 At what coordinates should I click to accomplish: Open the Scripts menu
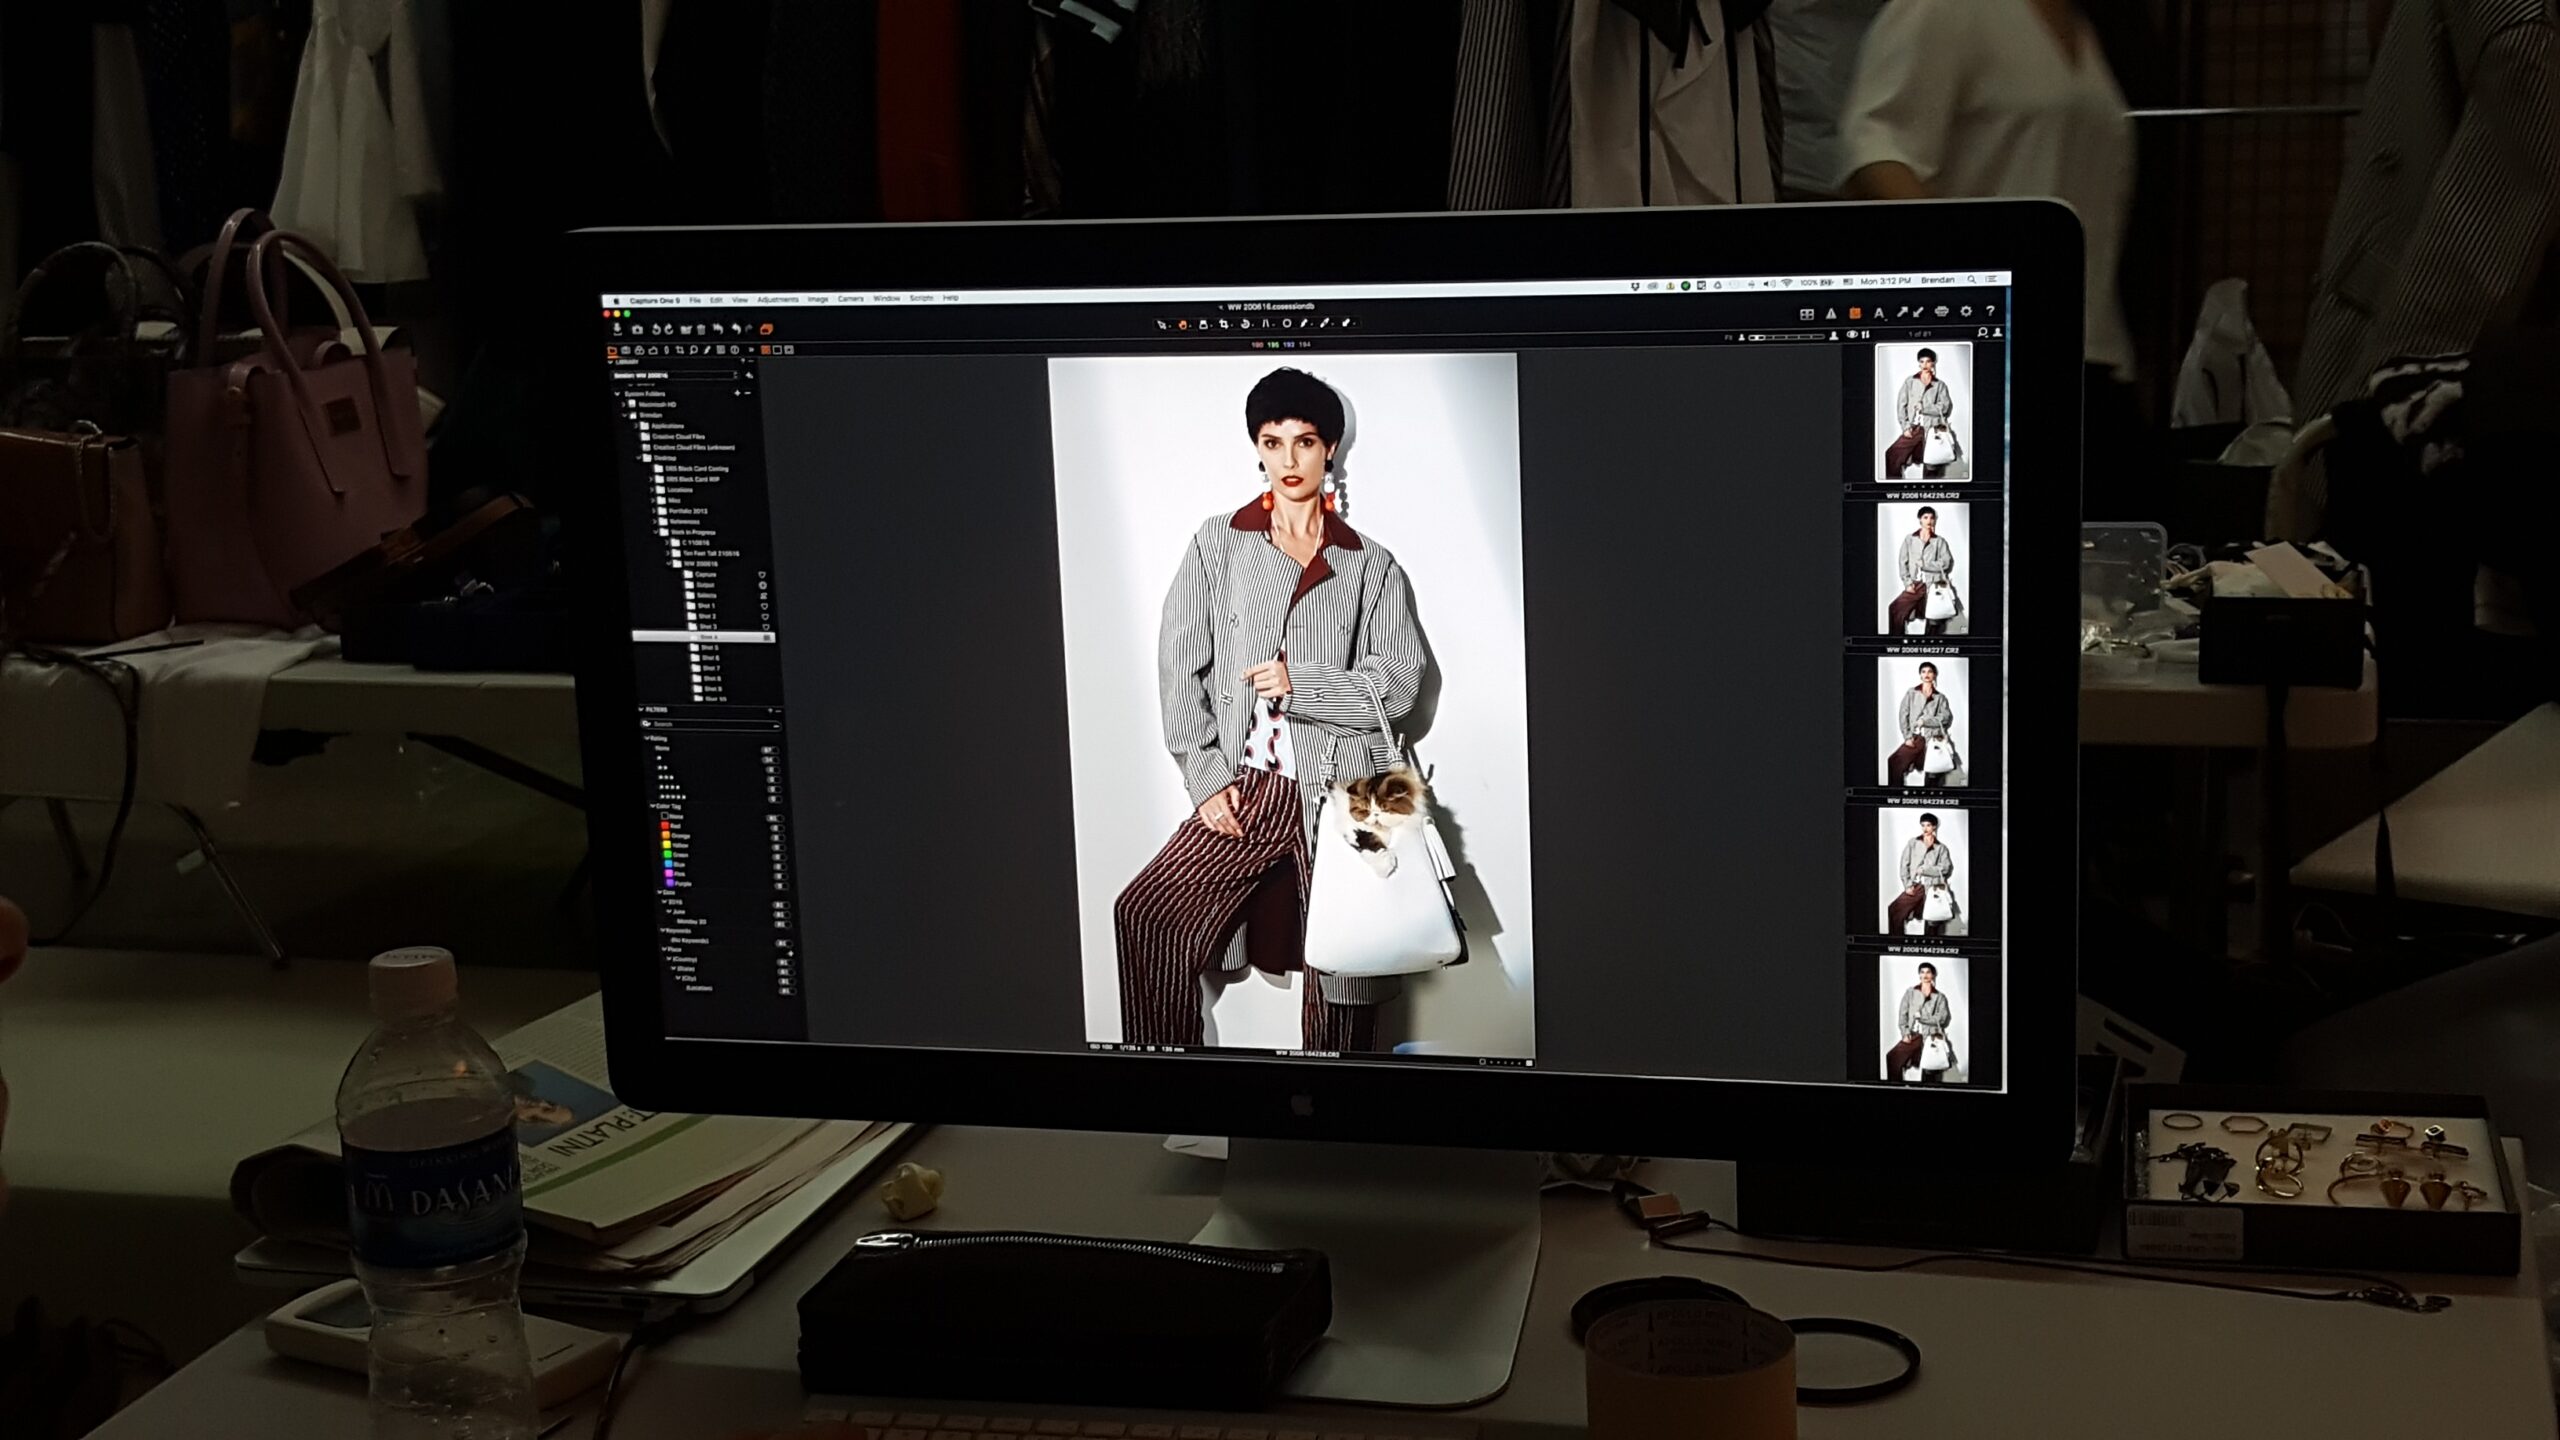(x=921, y=298)
